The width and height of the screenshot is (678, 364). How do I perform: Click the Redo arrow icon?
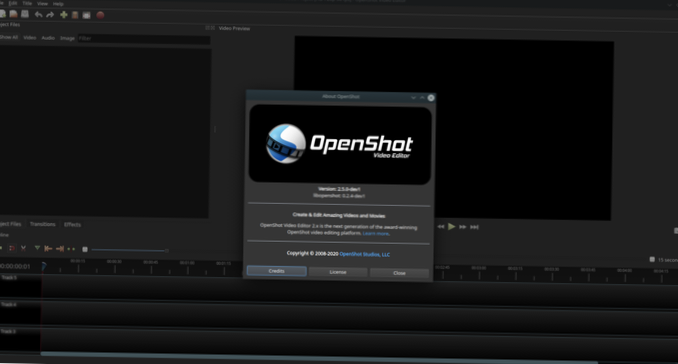click(50, 15)
